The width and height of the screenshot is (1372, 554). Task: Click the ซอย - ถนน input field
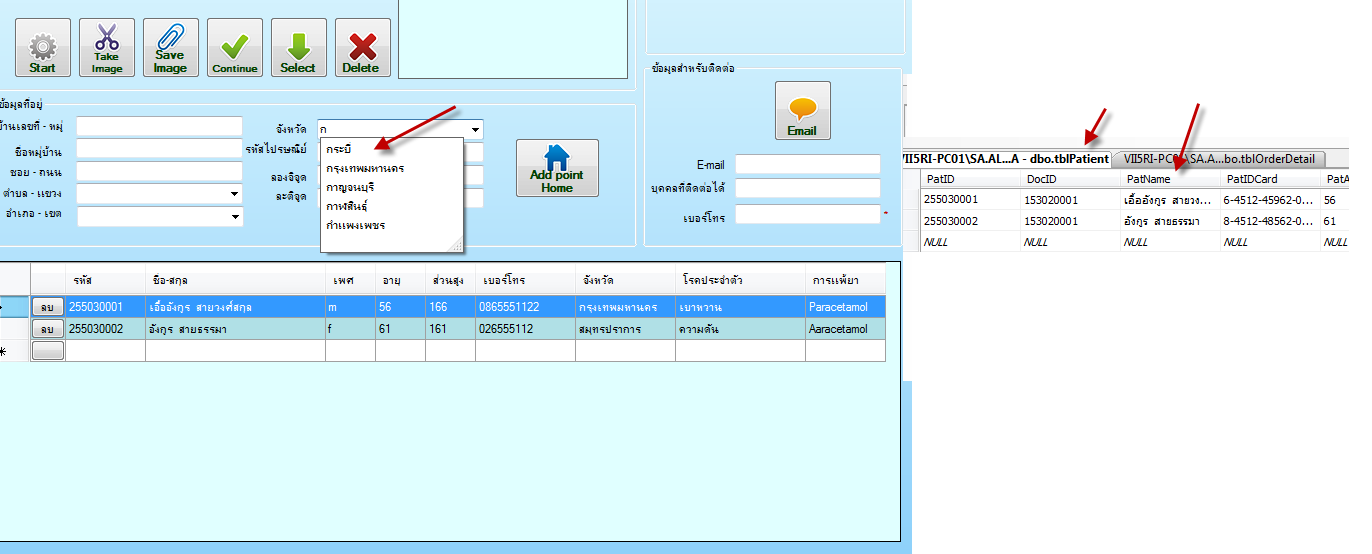point(159,171)
